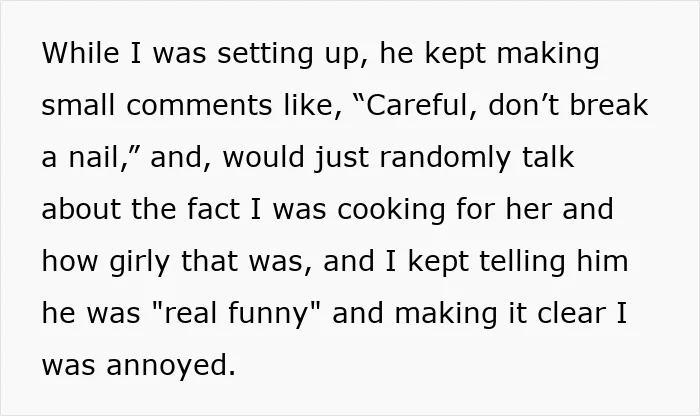Click the word "would" in the third line

click(x=263, y=157)
